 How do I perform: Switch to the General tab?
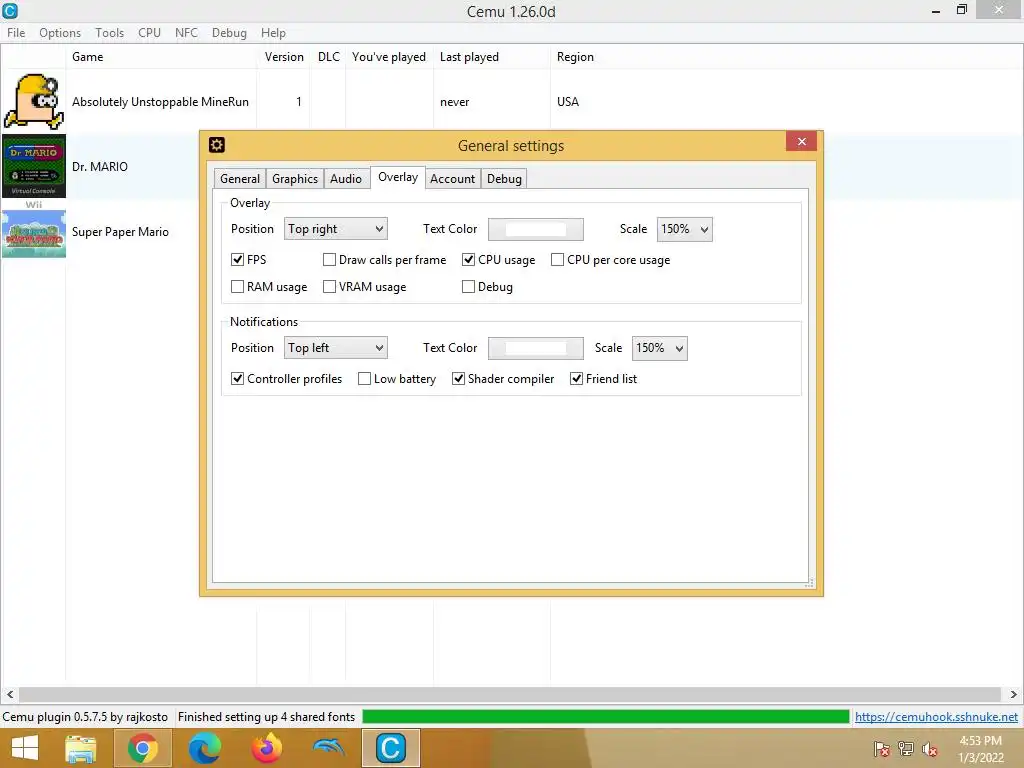click(240, 179)
